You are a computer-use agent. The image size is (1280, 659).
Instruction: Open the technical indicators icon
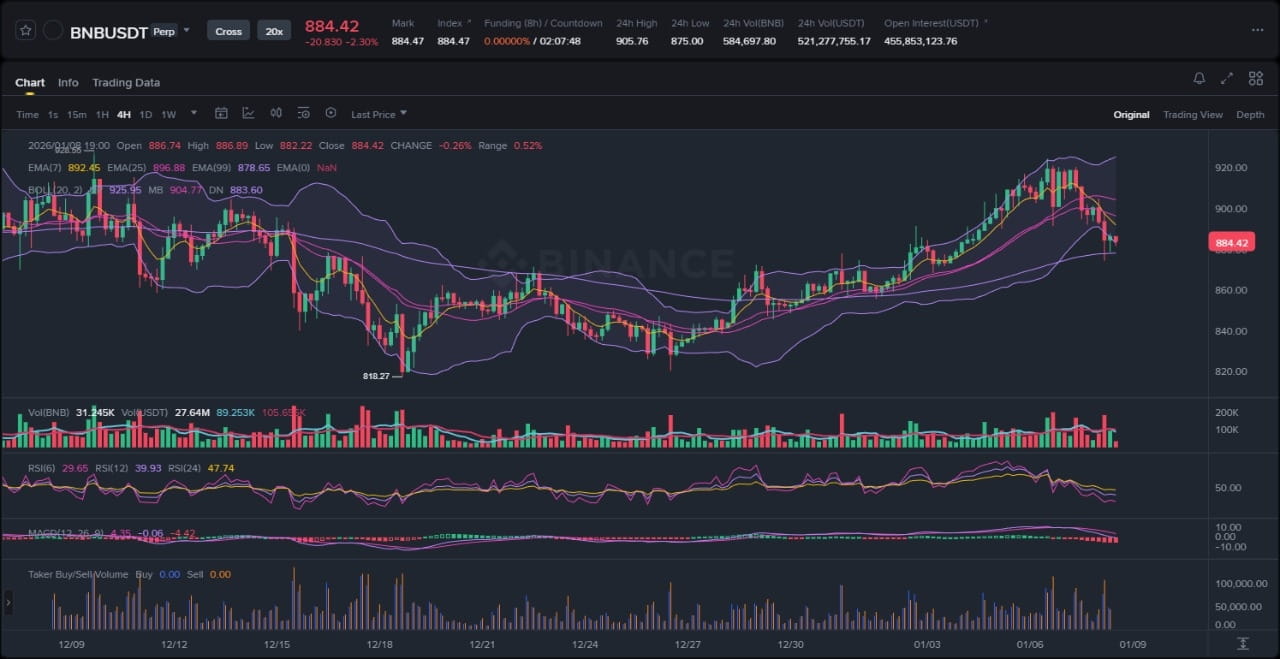point(248,113)
